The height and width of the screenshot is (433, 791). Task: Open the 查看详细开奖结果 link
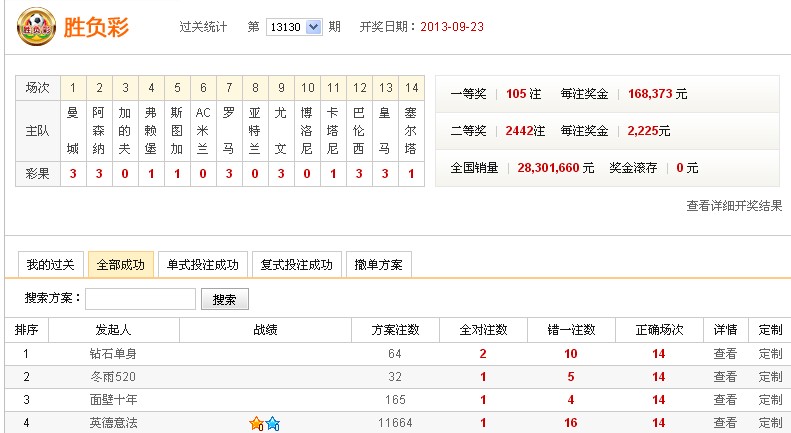[734, 206]
